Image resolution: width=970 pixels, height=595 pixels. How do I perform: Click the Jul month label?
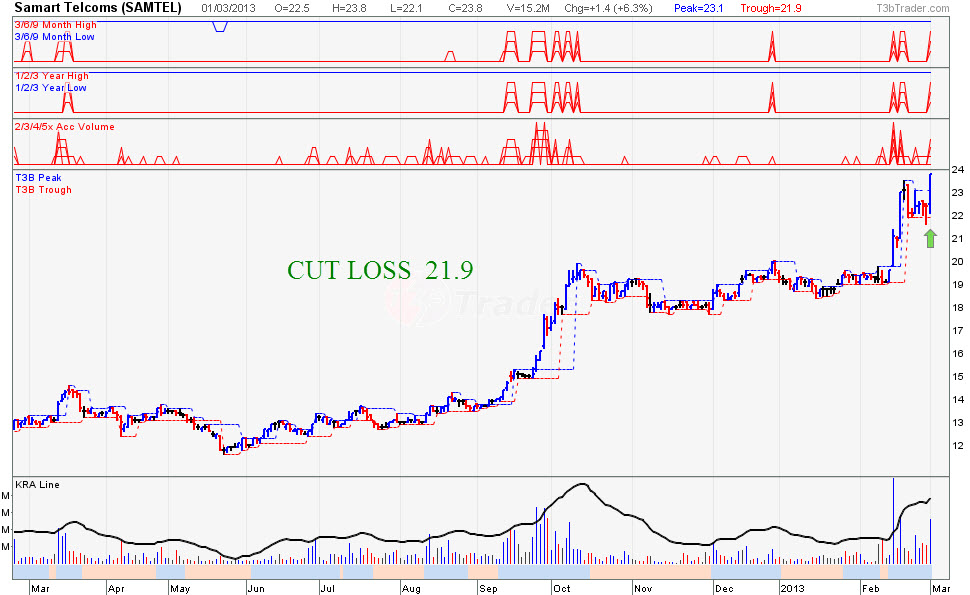pyautogui.click(x=328, y=588)
